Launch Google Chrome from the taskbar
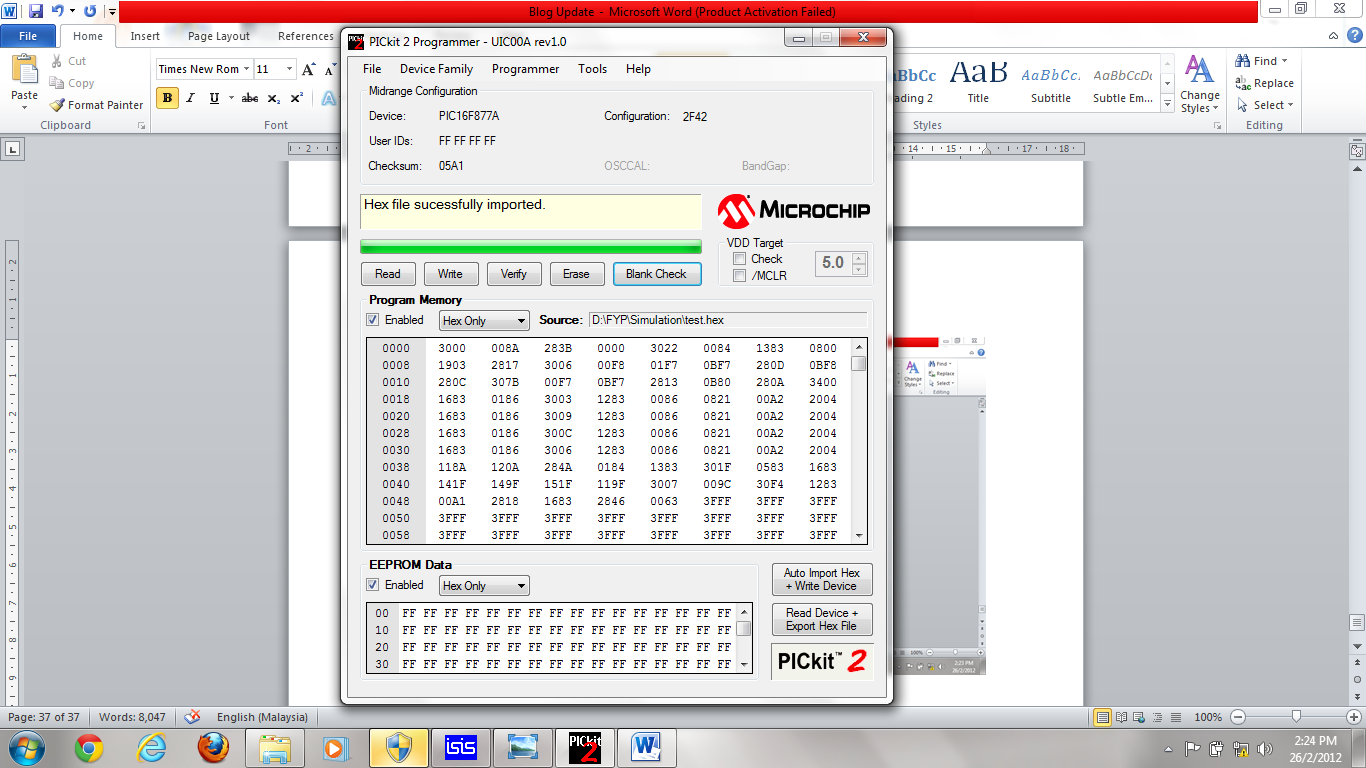1366x768 pixels. coord(89,747)
